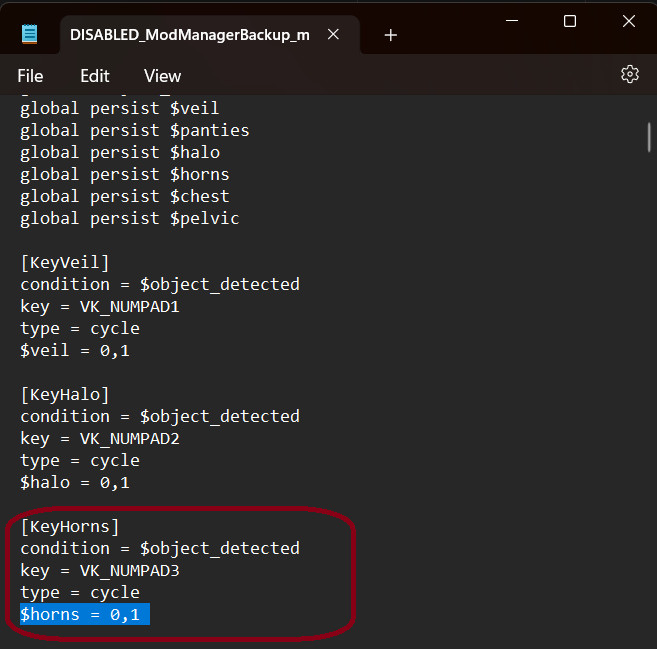Click the line 'global persist $pelvic'
657x649 pixels.
point(129,219)
